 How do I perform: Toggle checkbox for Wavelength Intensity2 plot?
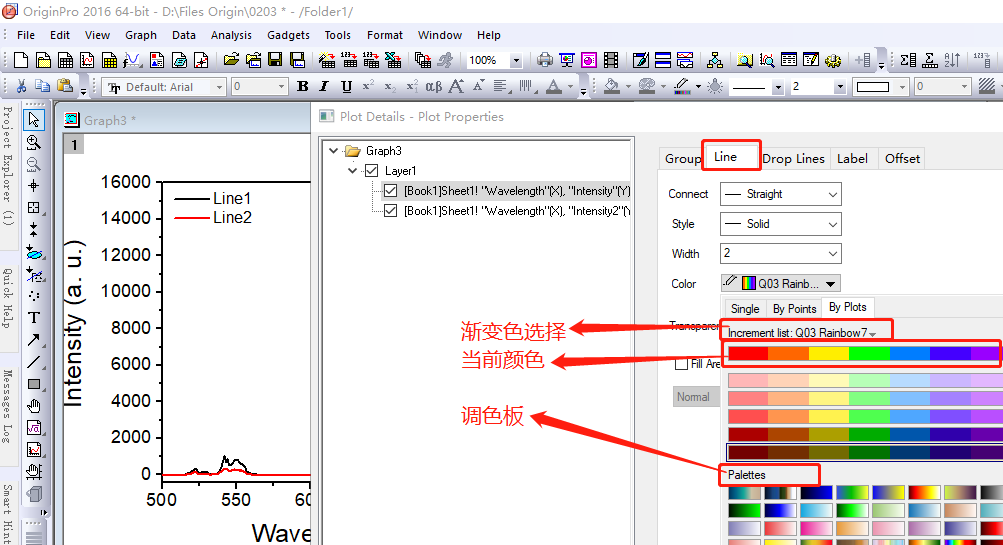[390, 210]
